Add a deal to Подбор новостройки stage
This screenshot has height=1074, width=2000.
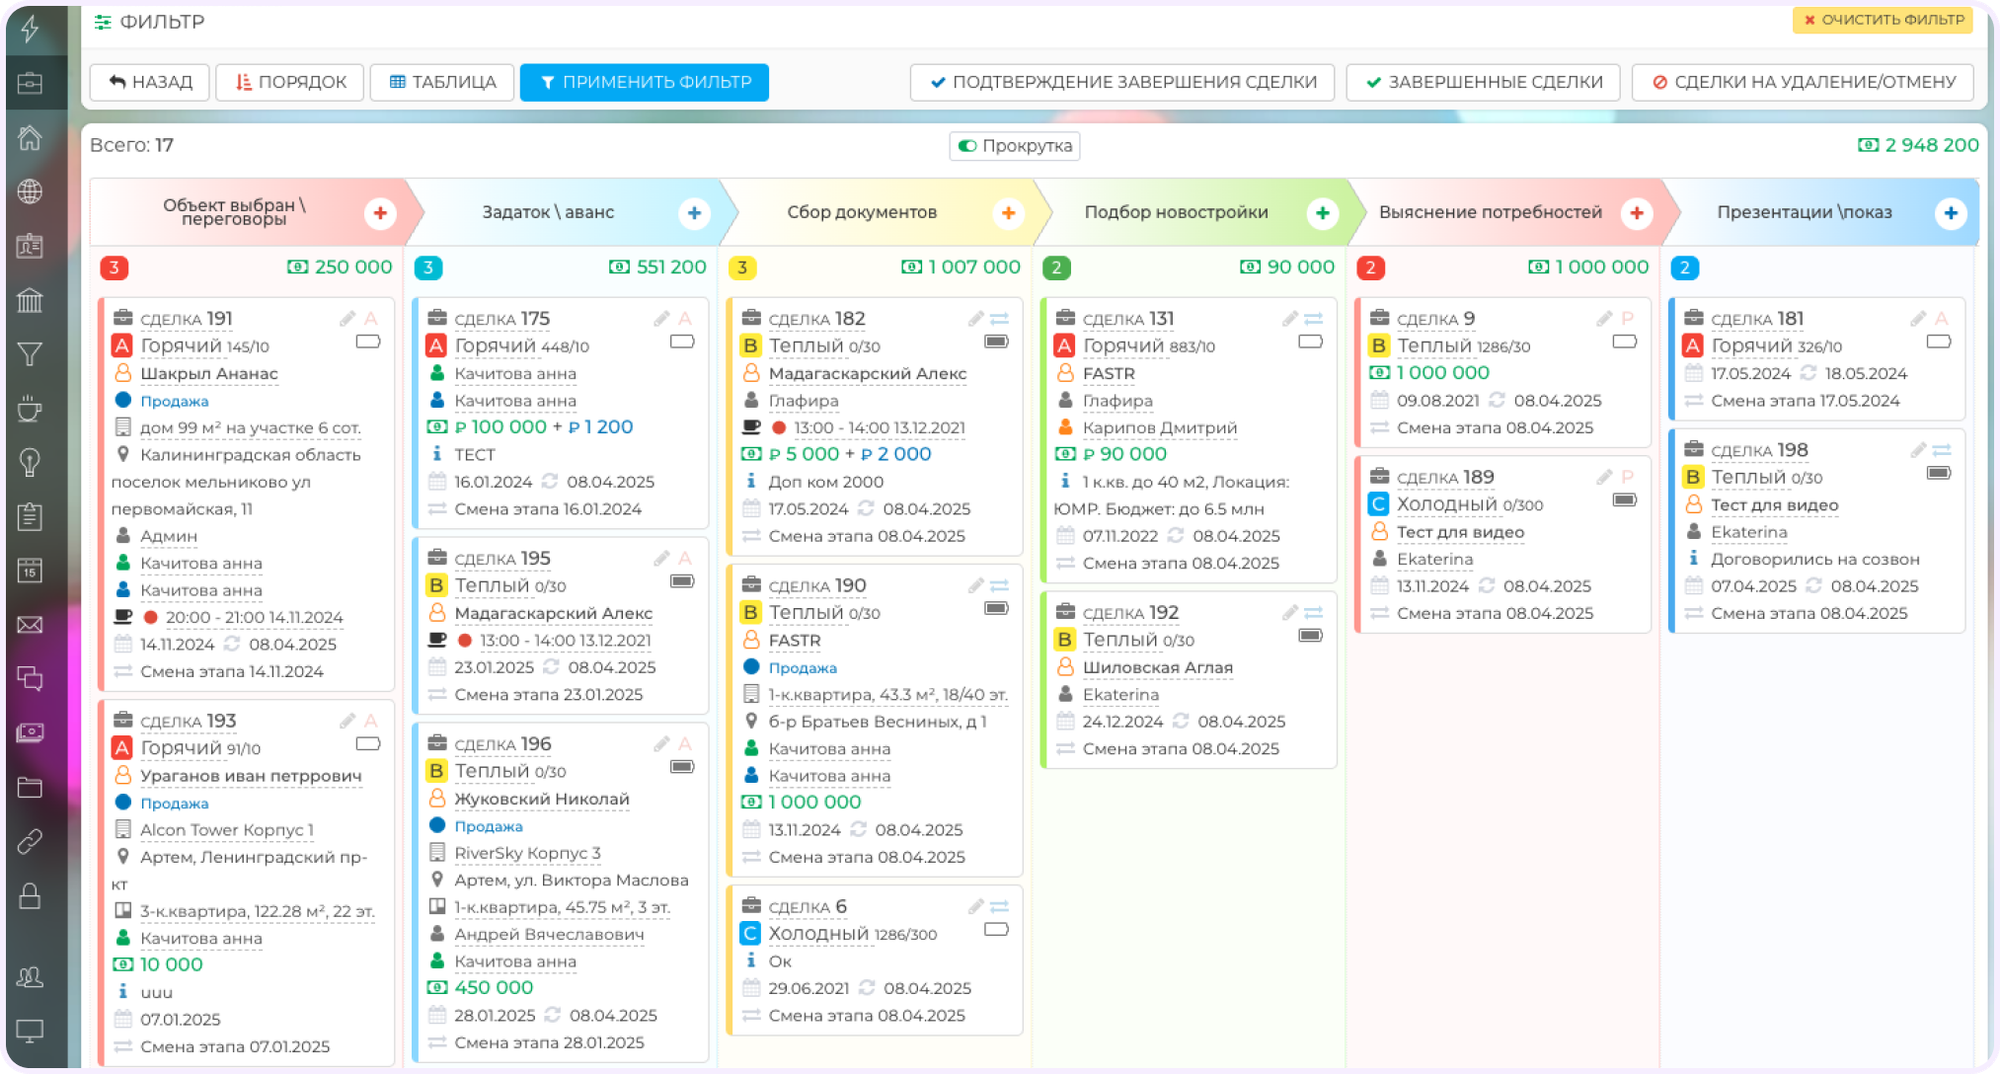1322,213
